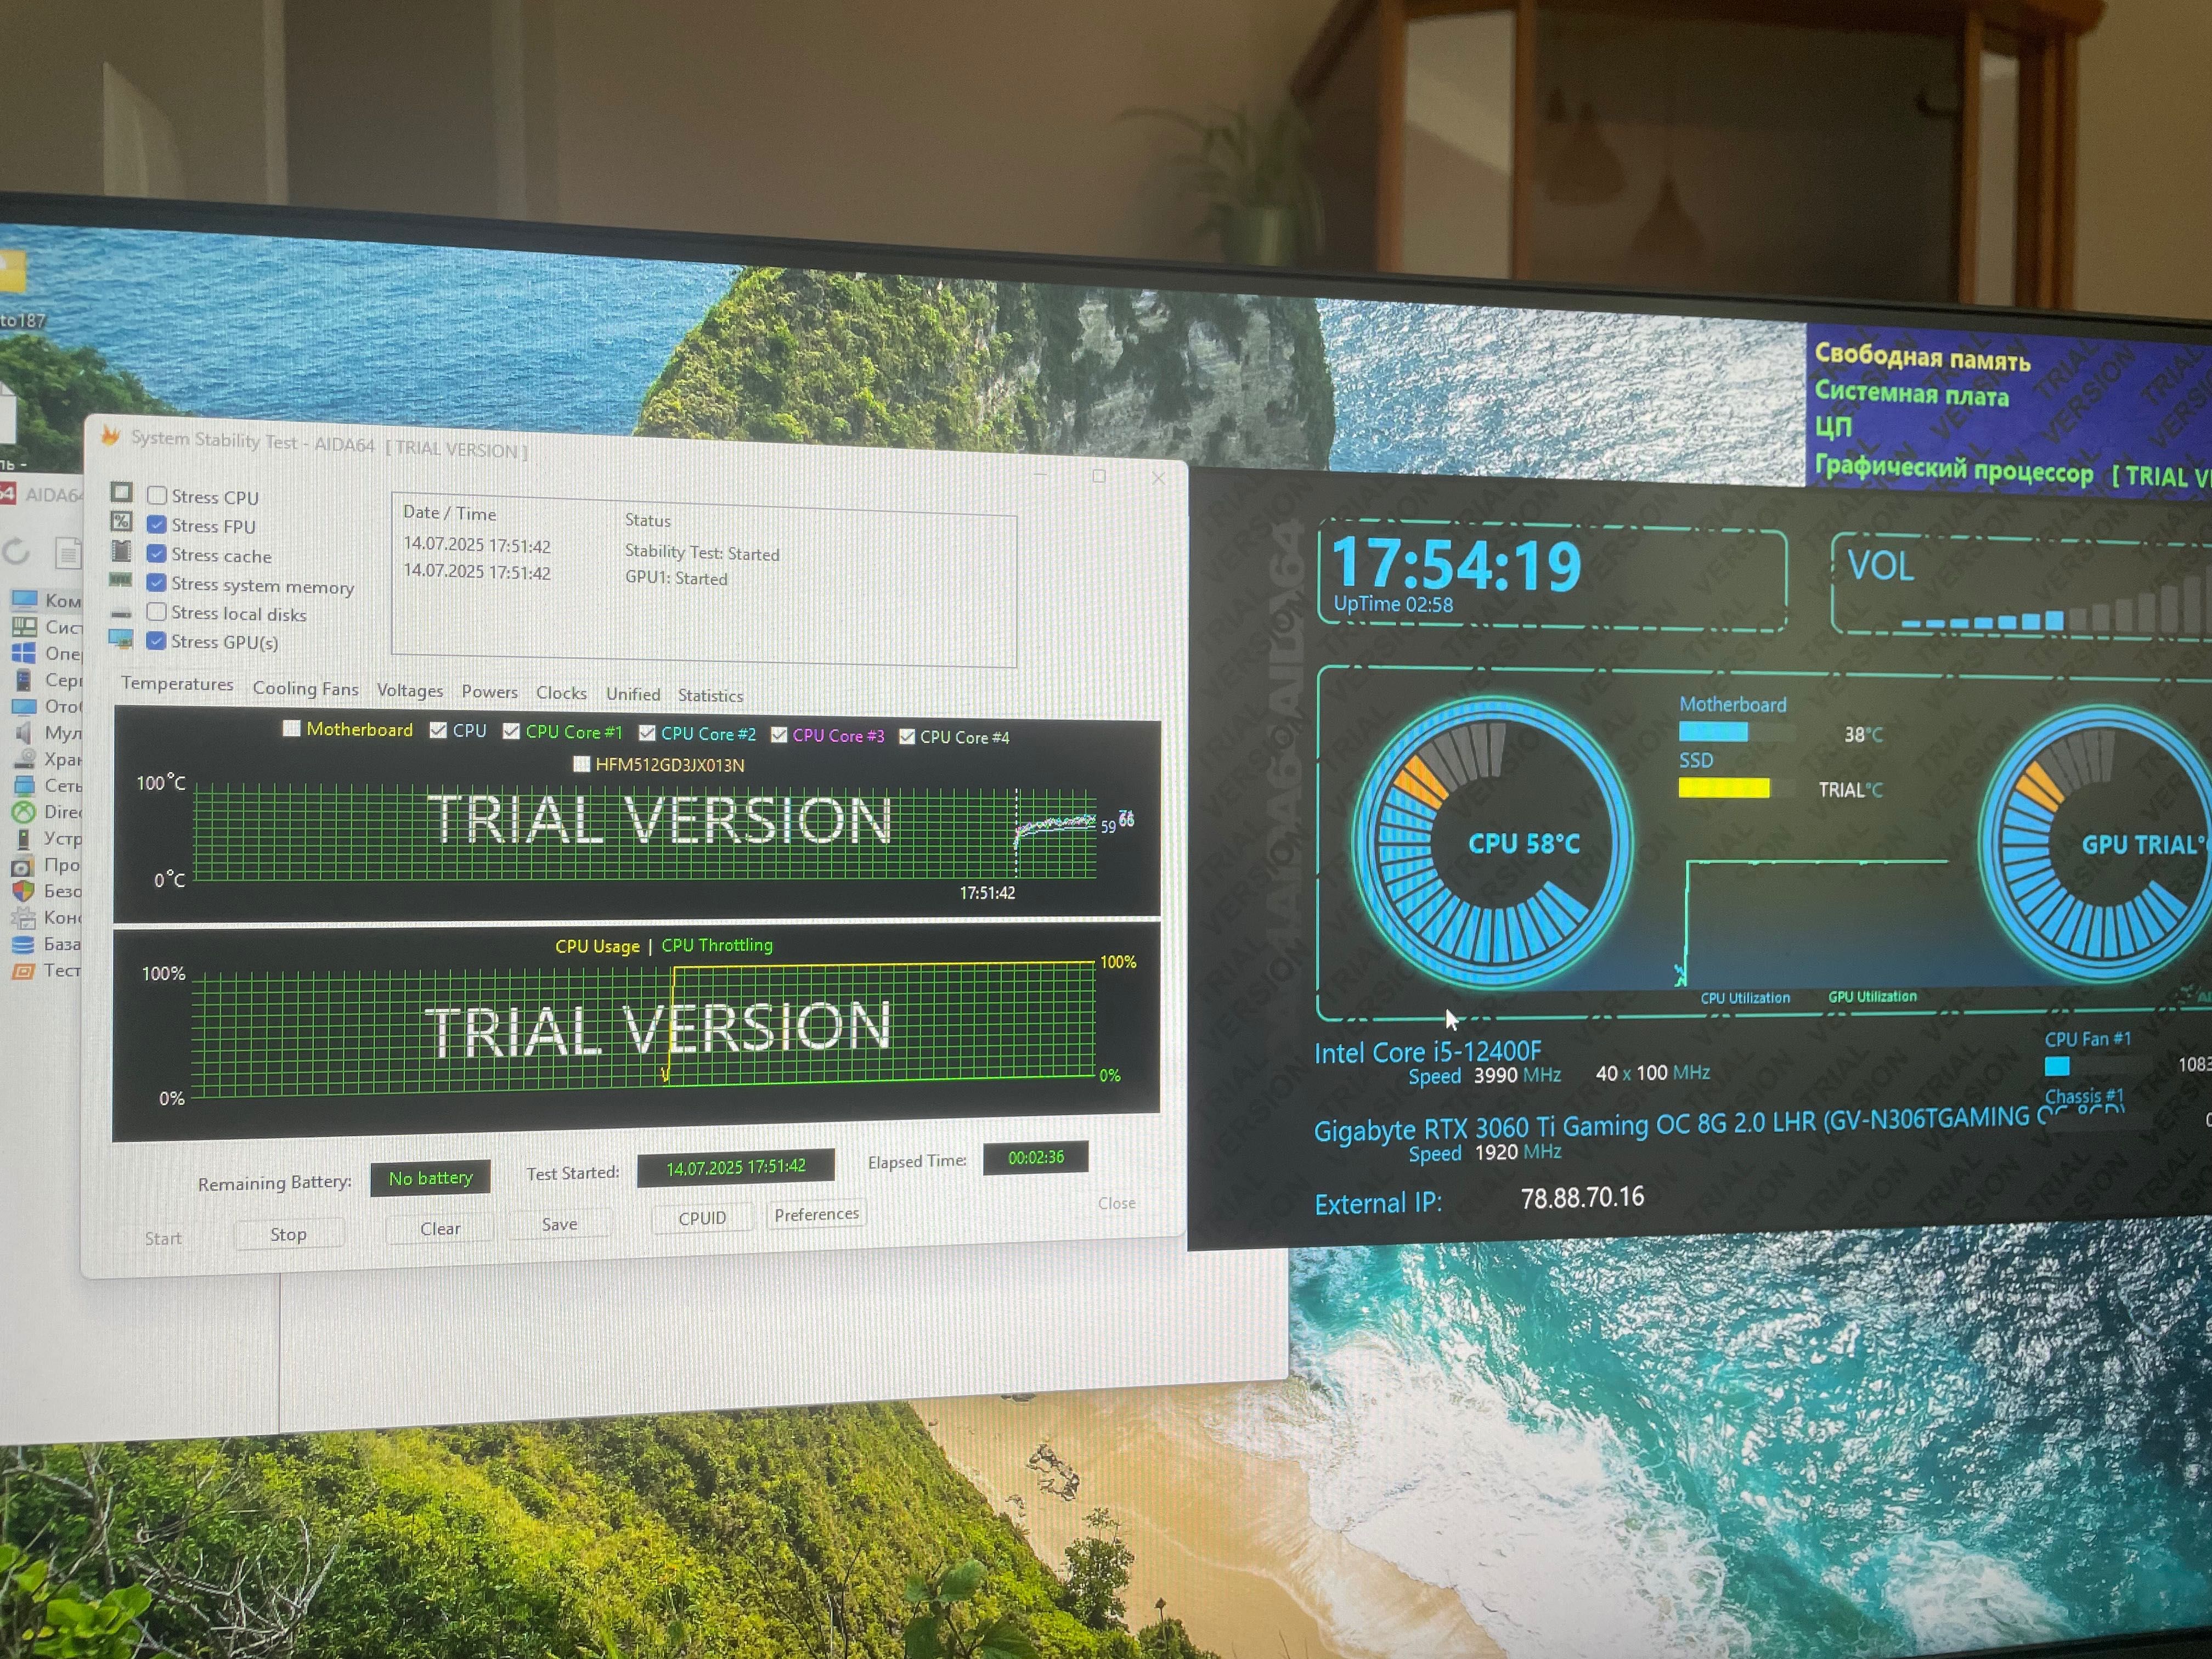This screenshot has height=1659, width=2212.
Task: Select the Компьютер monitor icon in AIDA64 tree
Action: [x=24, y=600]
